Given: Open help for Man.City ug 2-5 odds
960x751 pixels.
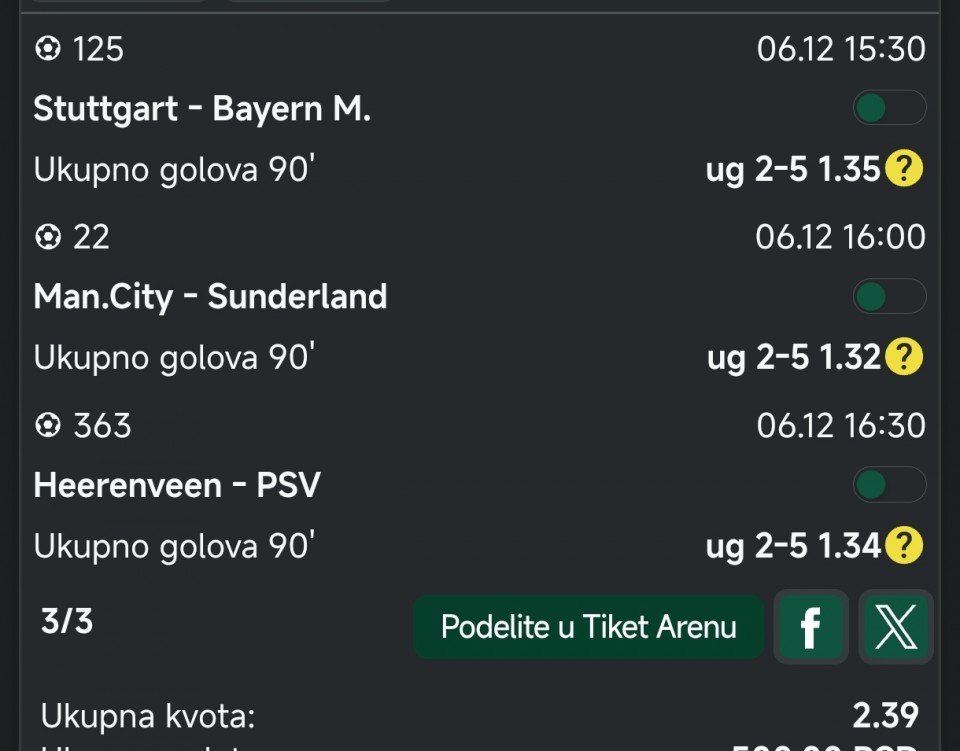Looking at the screenshot, I should click(x=903, y=357).
